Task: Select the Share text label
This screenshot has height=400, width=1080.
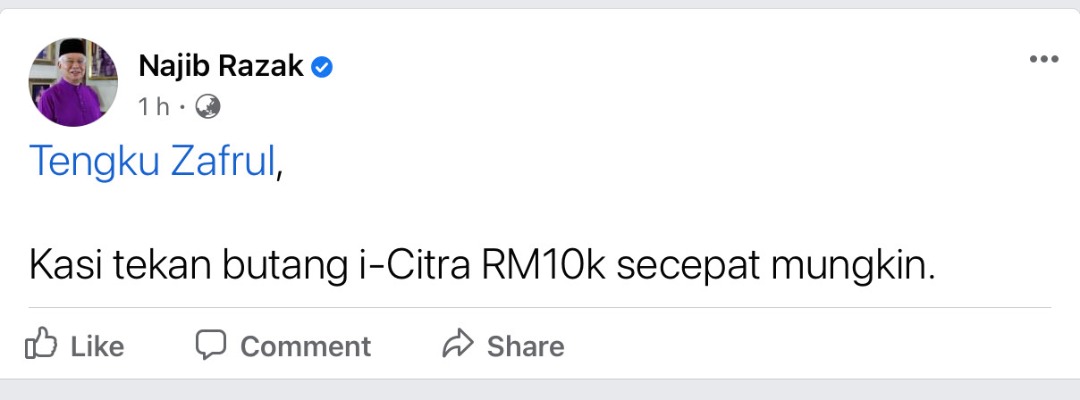Action: pos(526,346)
